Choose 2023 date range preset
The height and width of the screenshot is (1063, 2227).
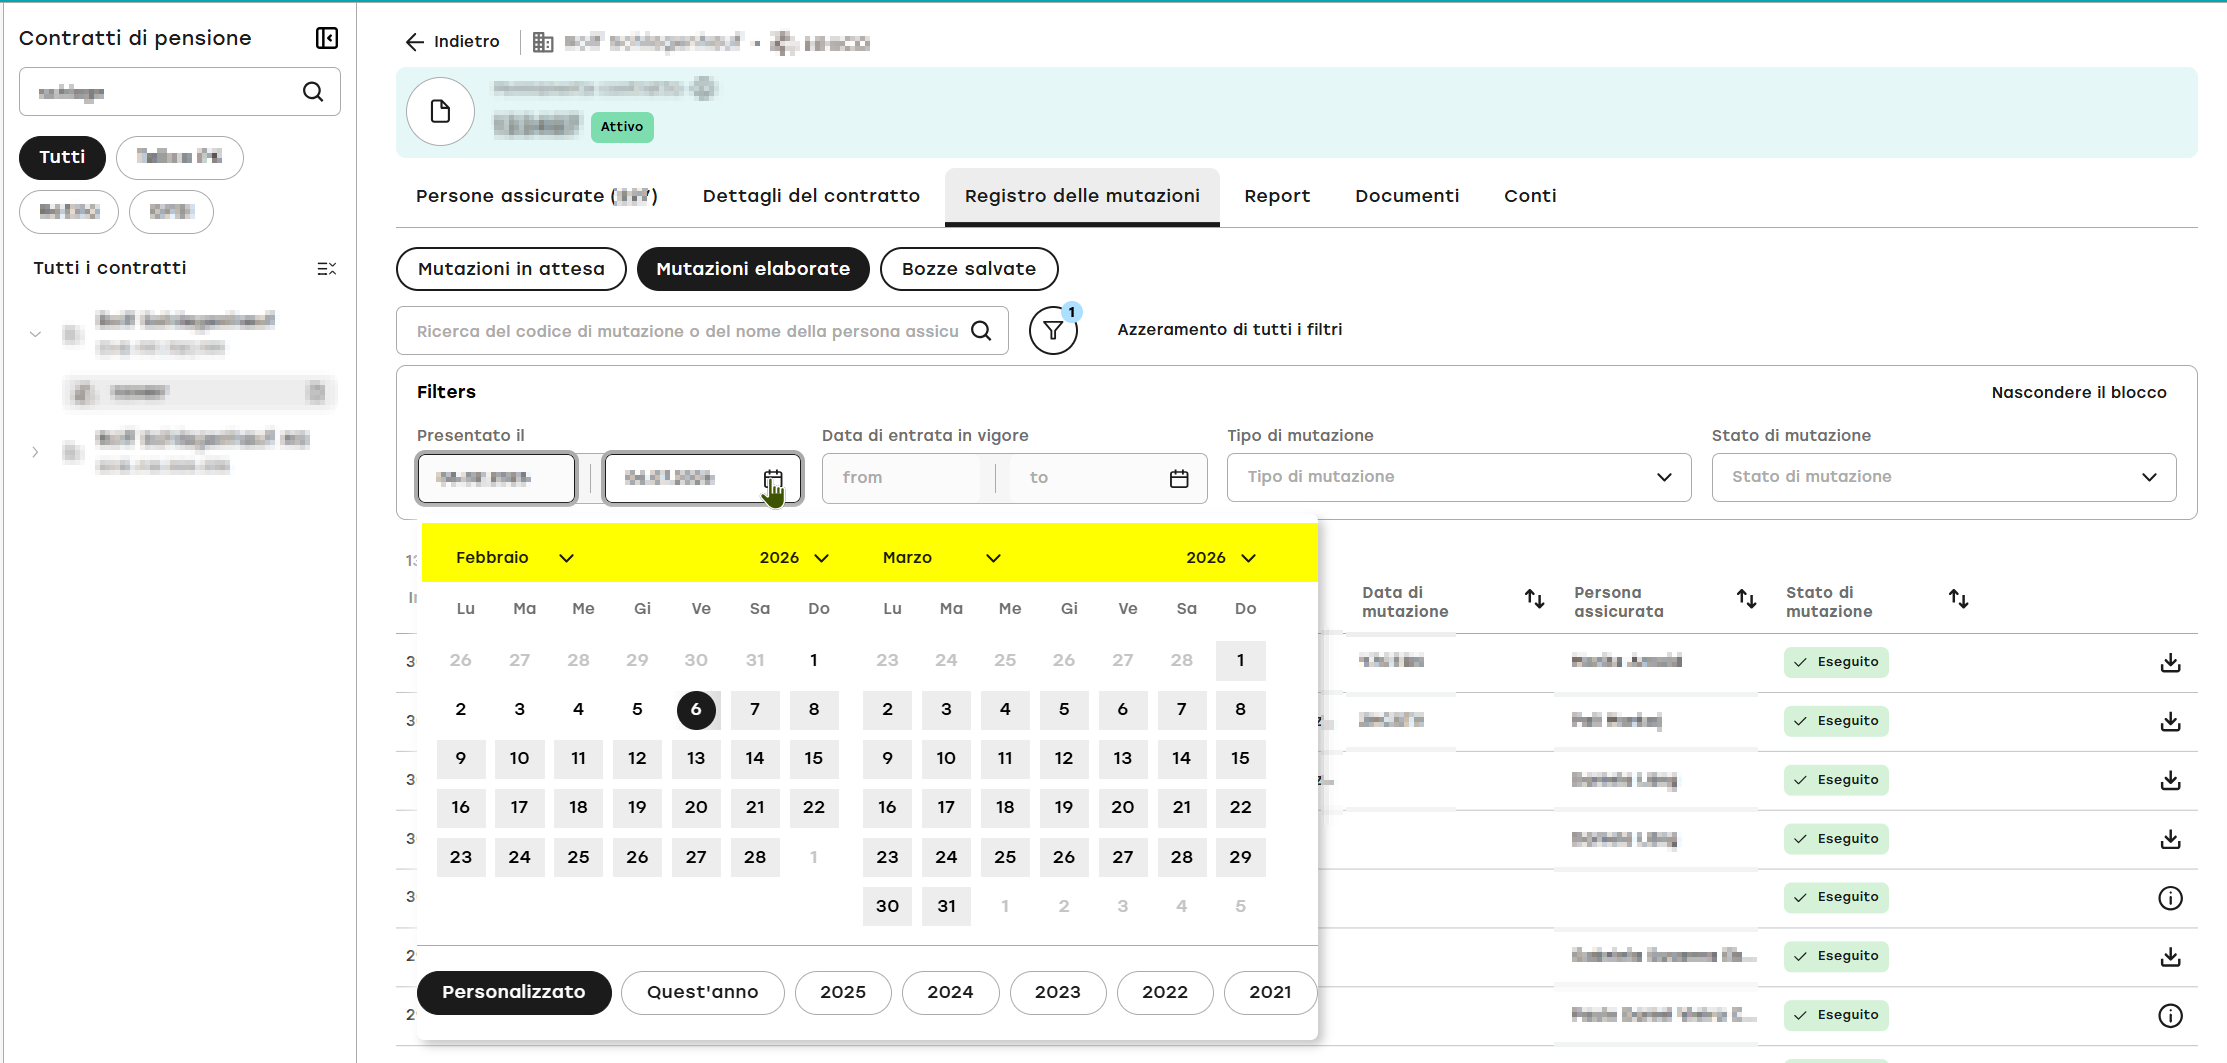tap(1058, 993)
